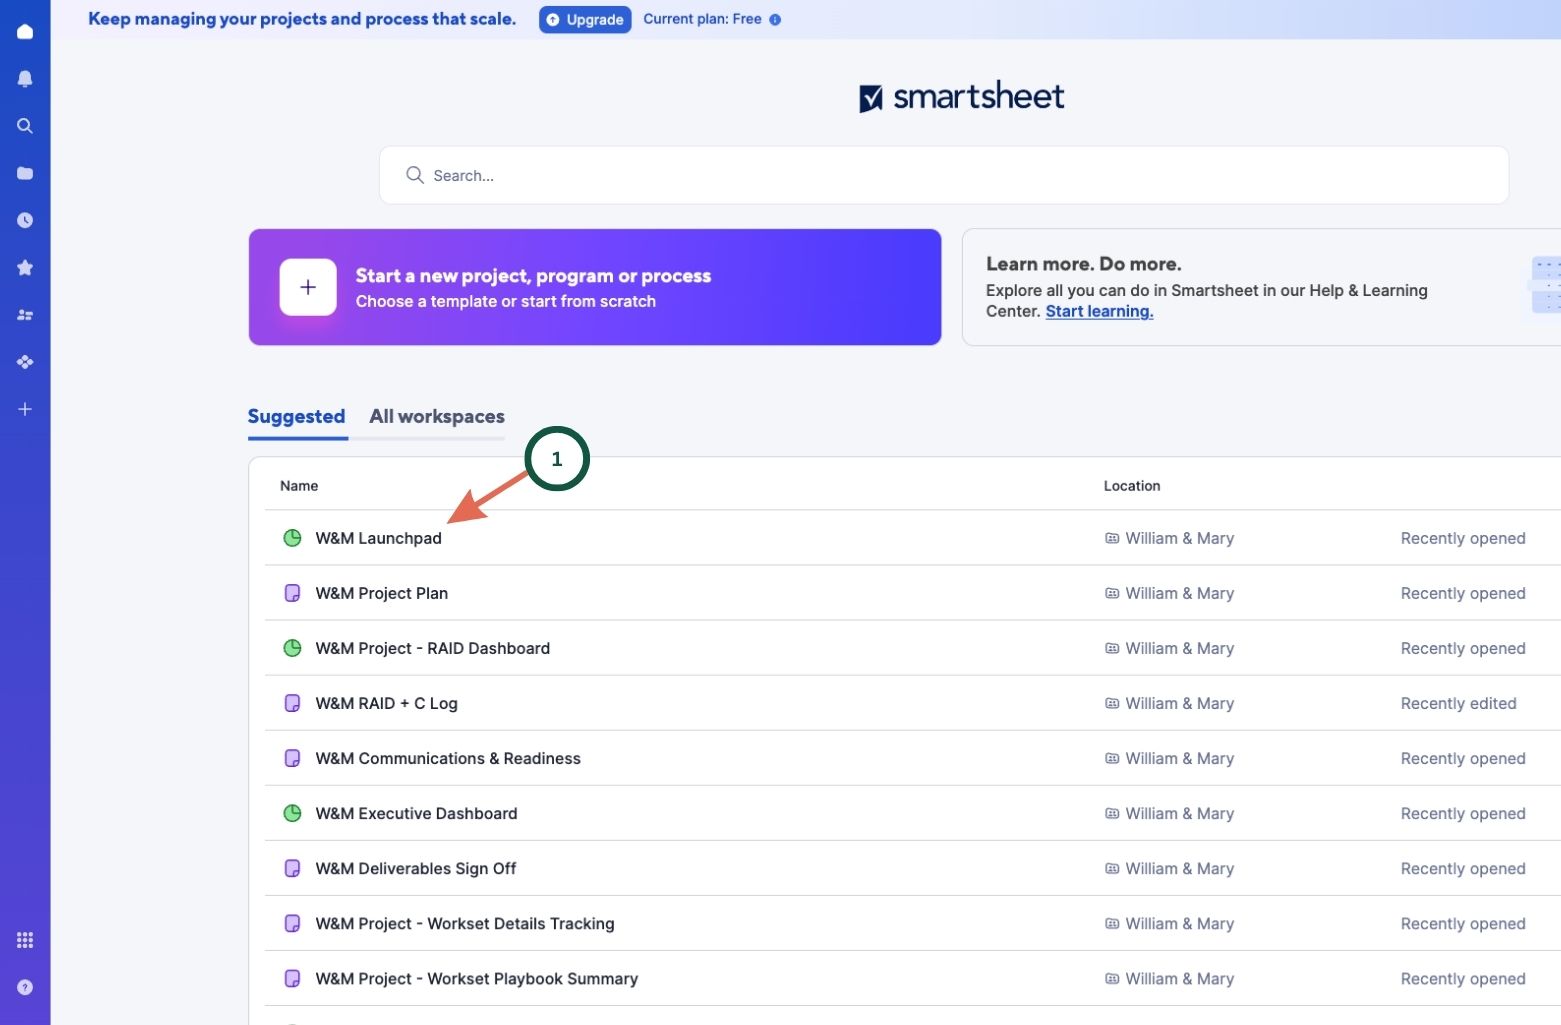
Task: Click the Learn more. Do more. card
Action: 1260,287
